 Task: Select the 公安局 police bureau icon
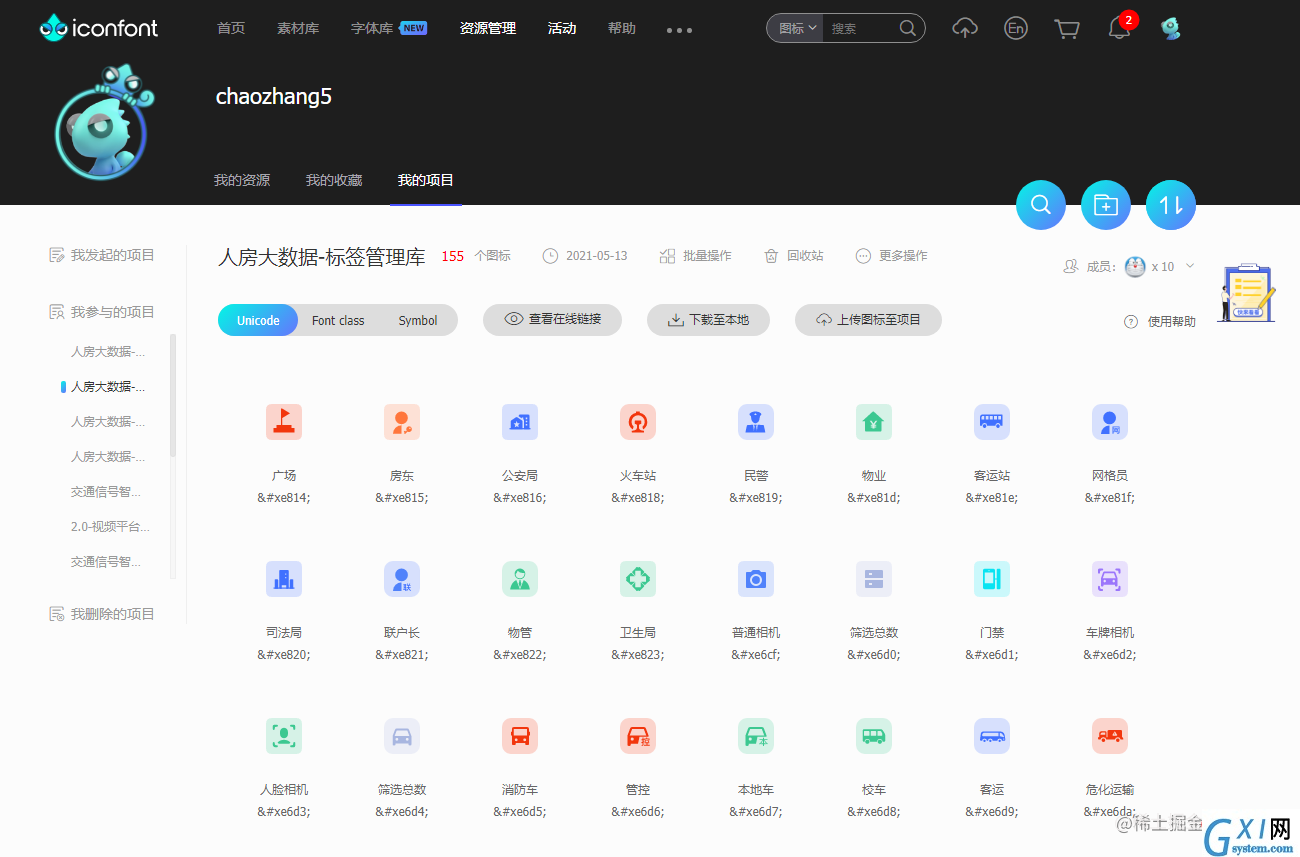tap(520, 422)
